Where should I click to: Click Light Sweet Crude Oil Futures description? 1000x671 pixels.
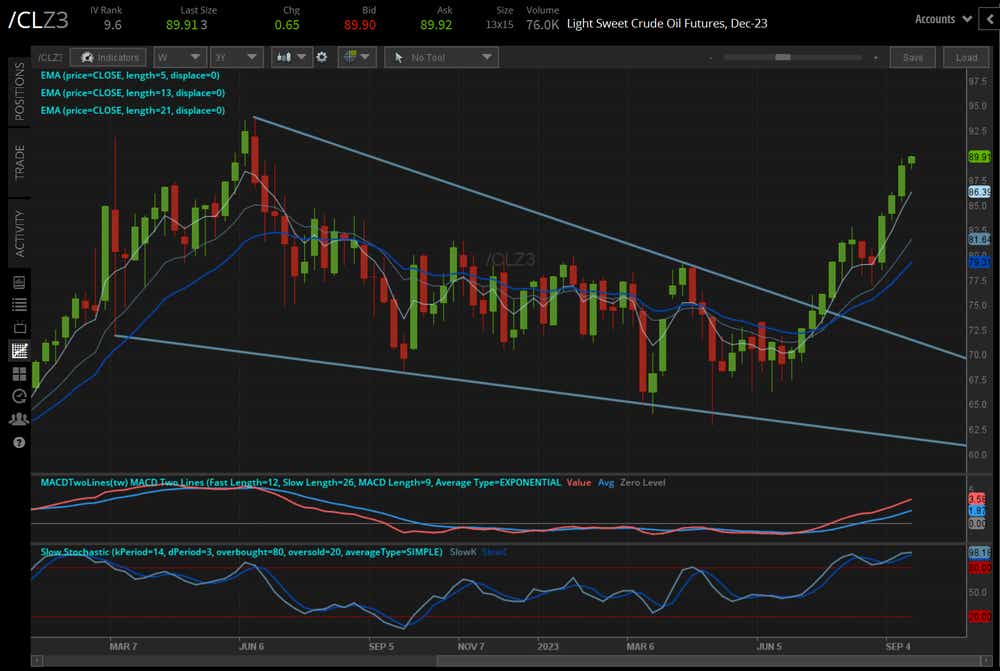667,24
